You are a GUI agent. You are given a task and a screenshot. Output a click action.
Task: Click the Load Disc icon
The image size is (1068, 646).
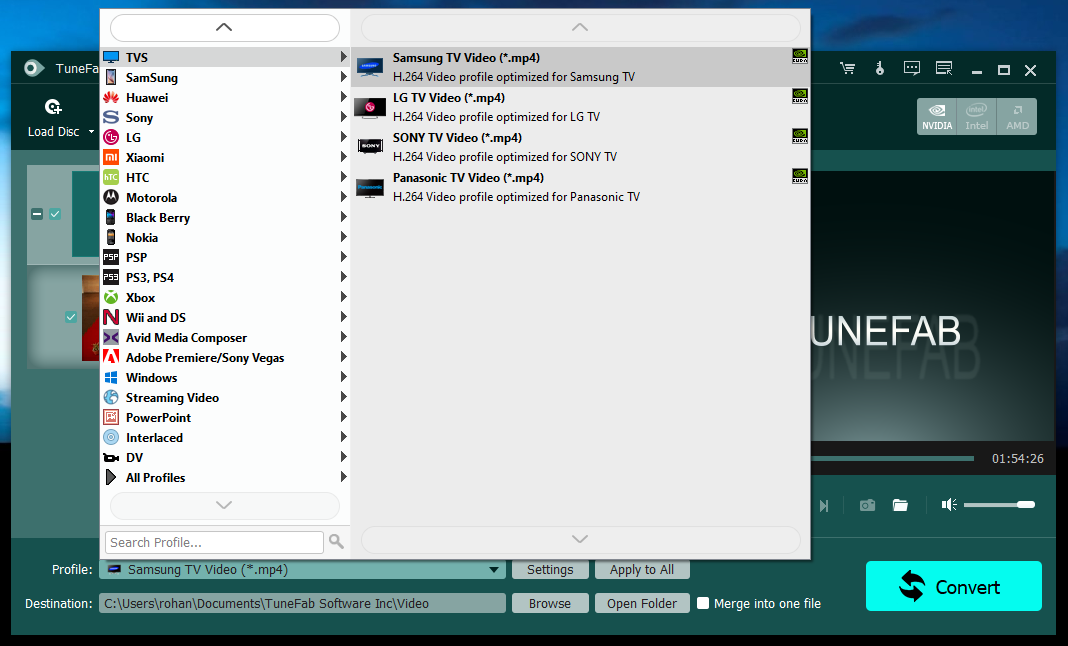tap(53, 107)
